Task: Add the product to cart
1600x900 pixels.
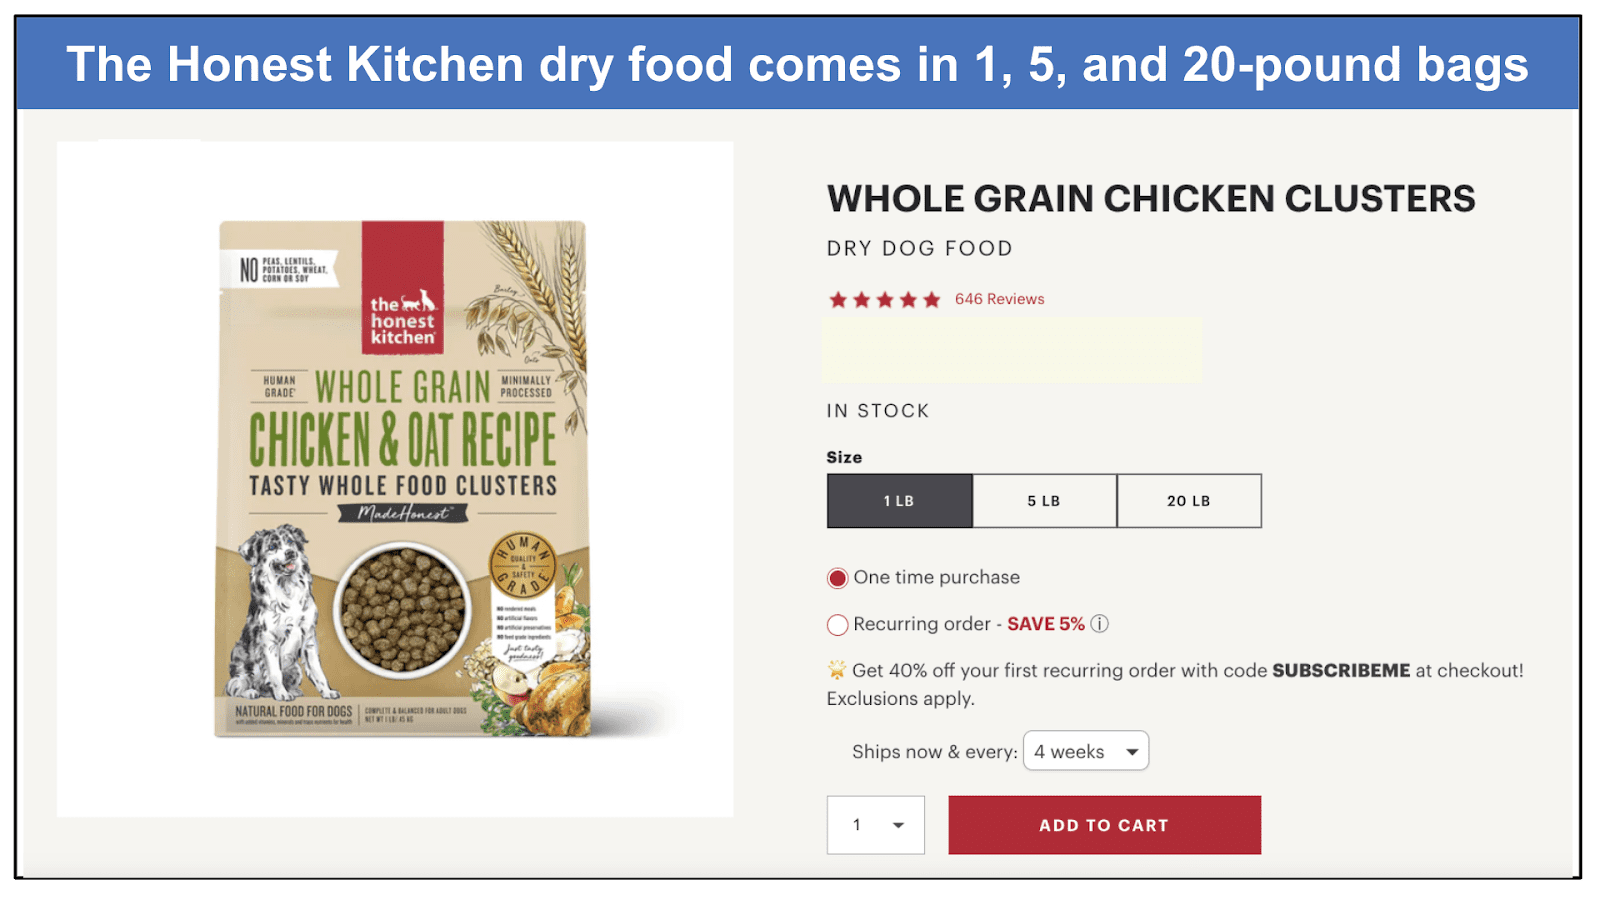Action: pyautogui.click(x=1104, y=825)
